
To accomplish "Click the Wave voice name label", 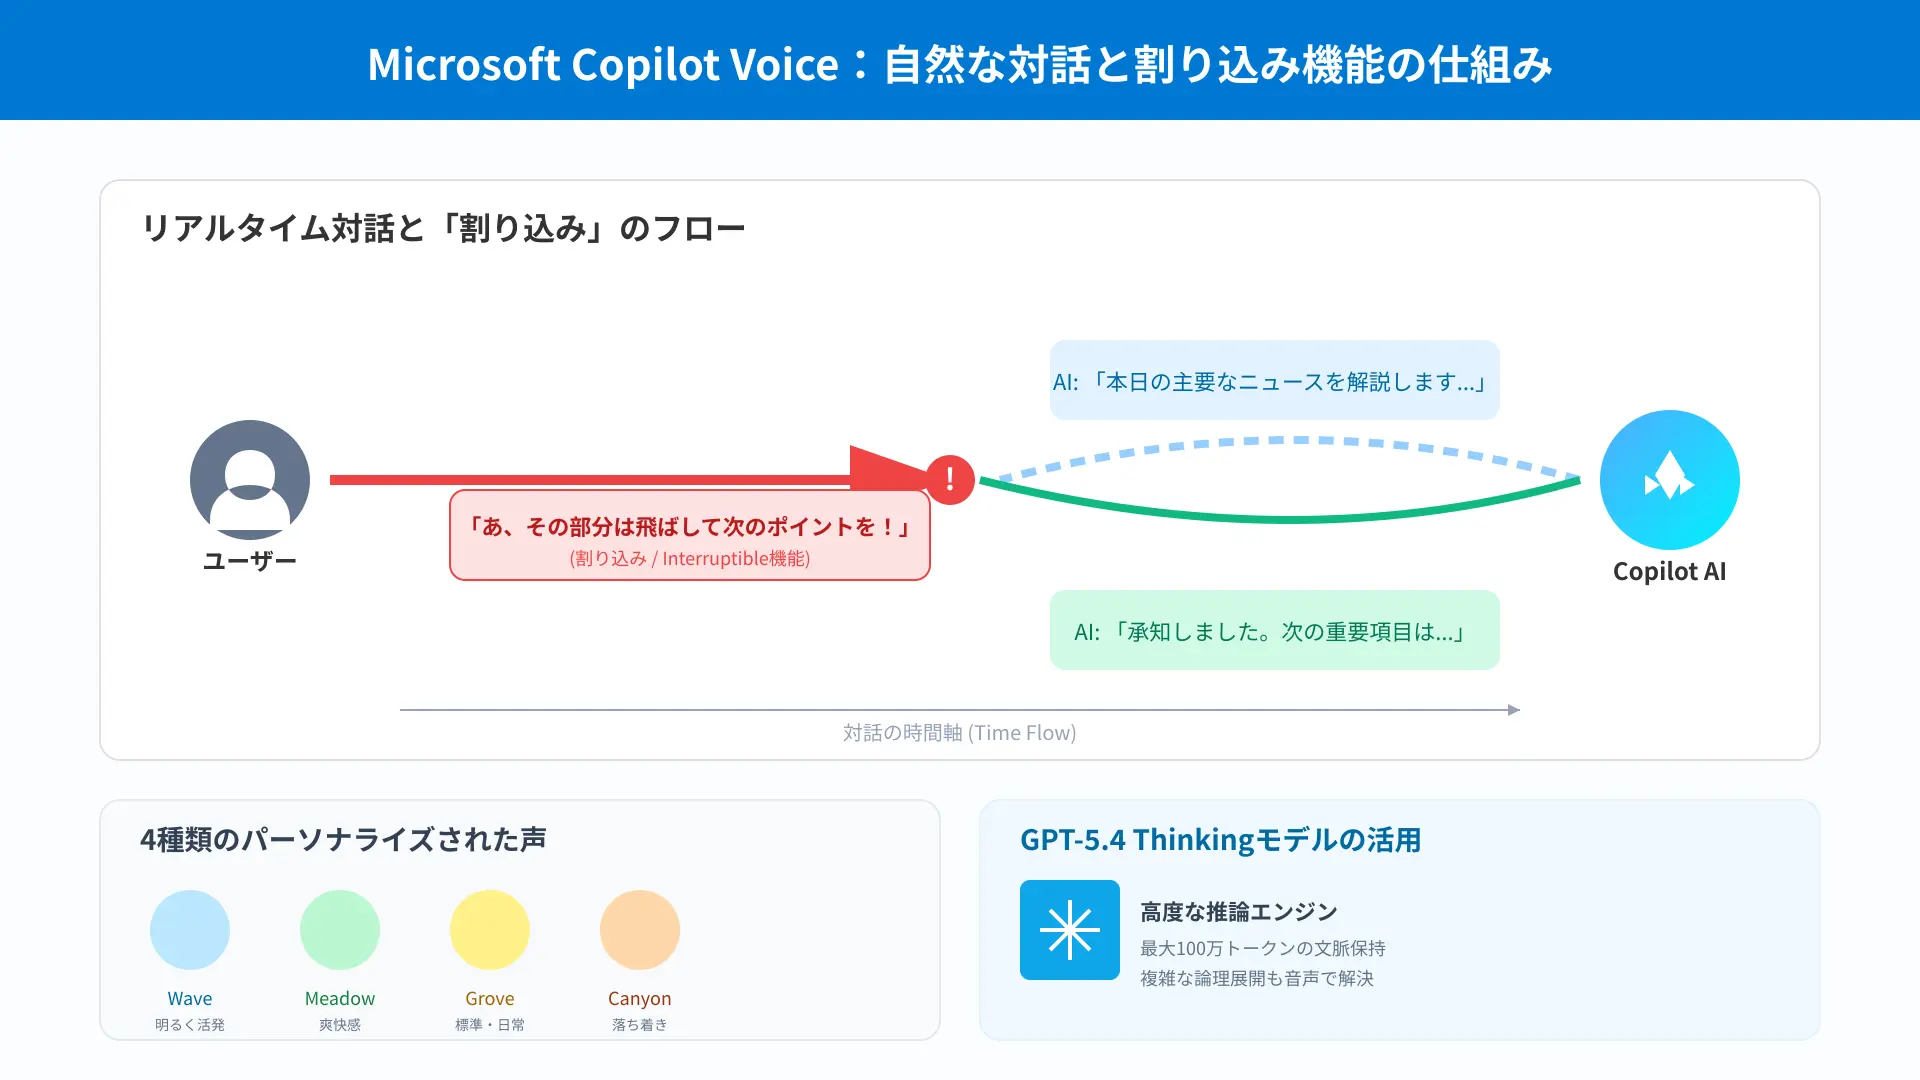I will click(190, 998).
